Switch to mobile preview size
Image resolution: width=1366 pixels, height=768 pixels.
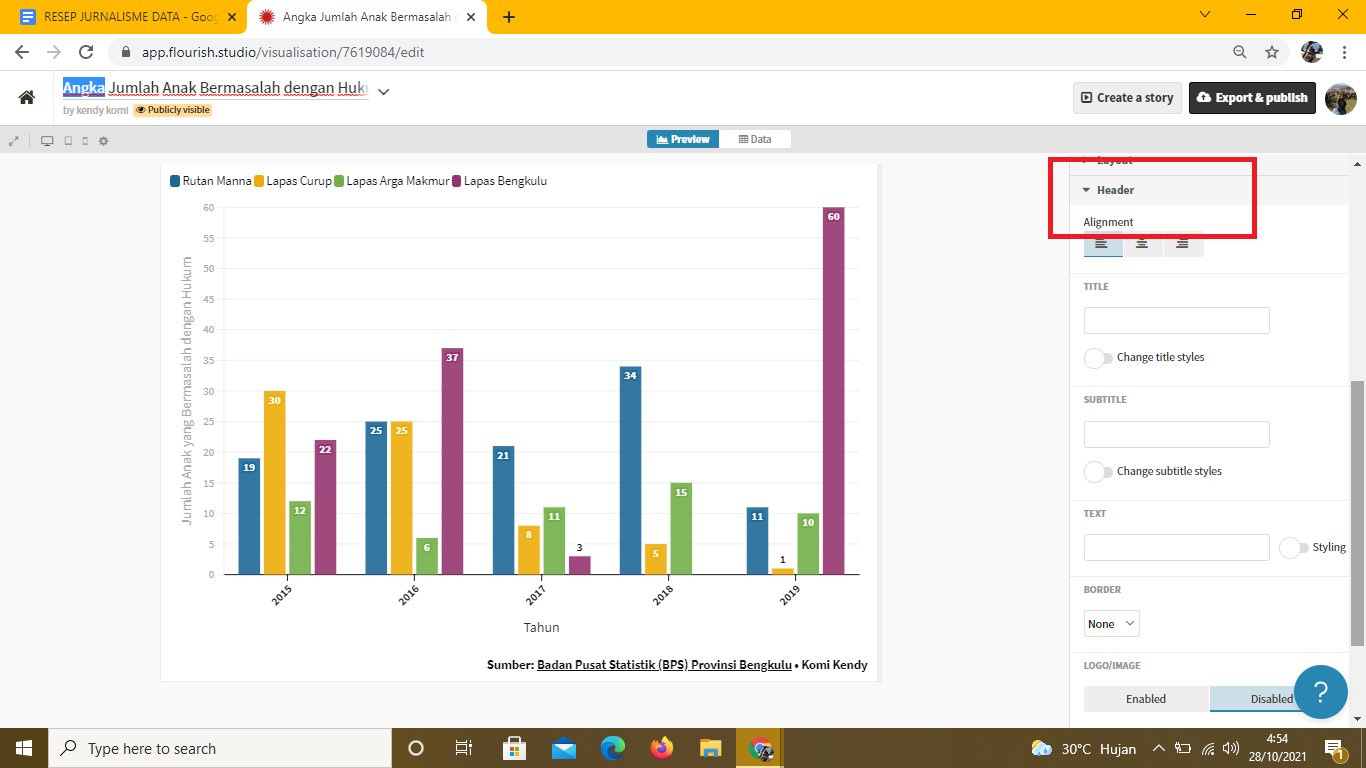[x=85, y=141]
